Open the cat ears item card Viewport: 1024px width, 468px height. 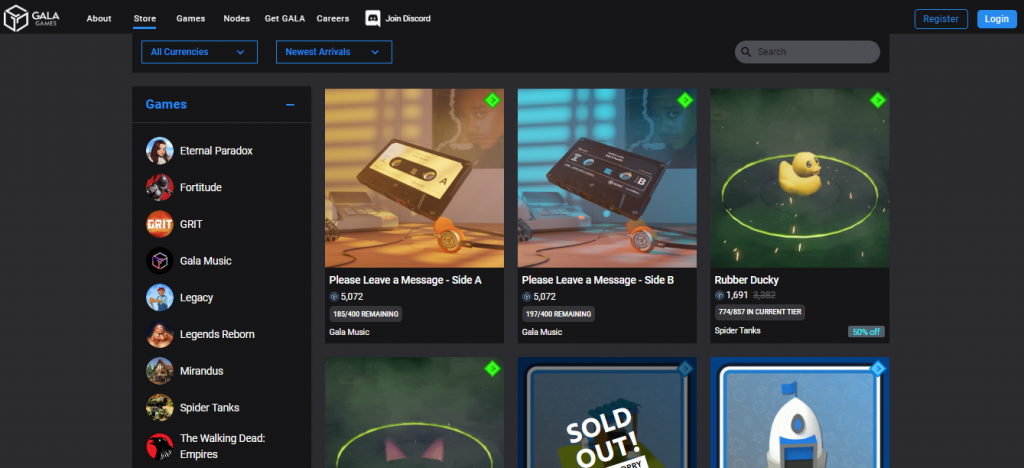[x=414, y=413]
